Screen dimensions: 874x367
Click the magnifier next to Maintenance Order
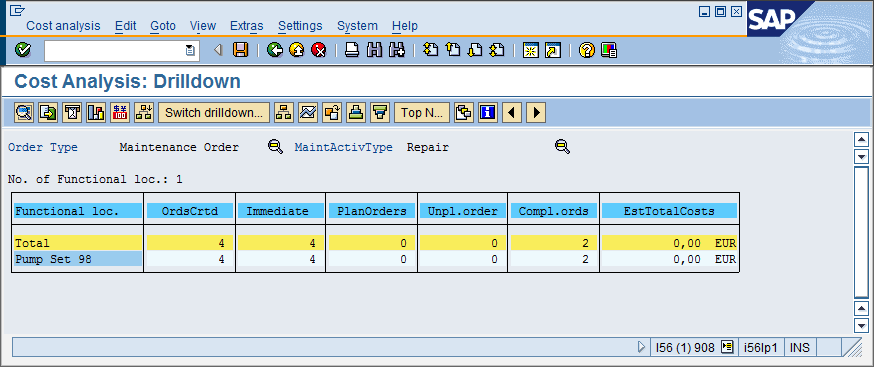coord(275,147)
